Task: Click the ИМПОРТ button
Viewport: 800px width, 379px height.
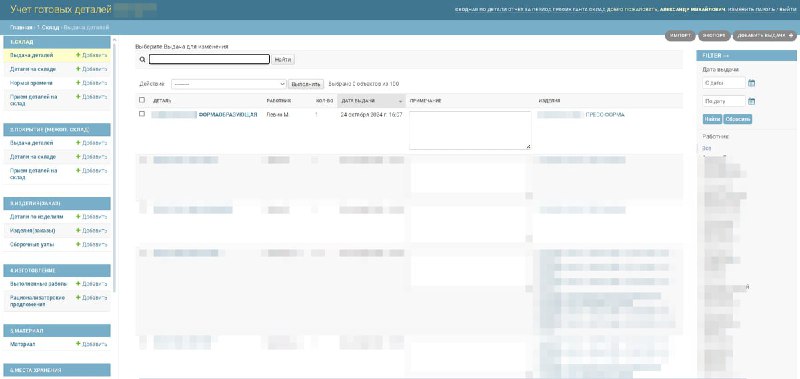Action: click(x=680, y=36)
